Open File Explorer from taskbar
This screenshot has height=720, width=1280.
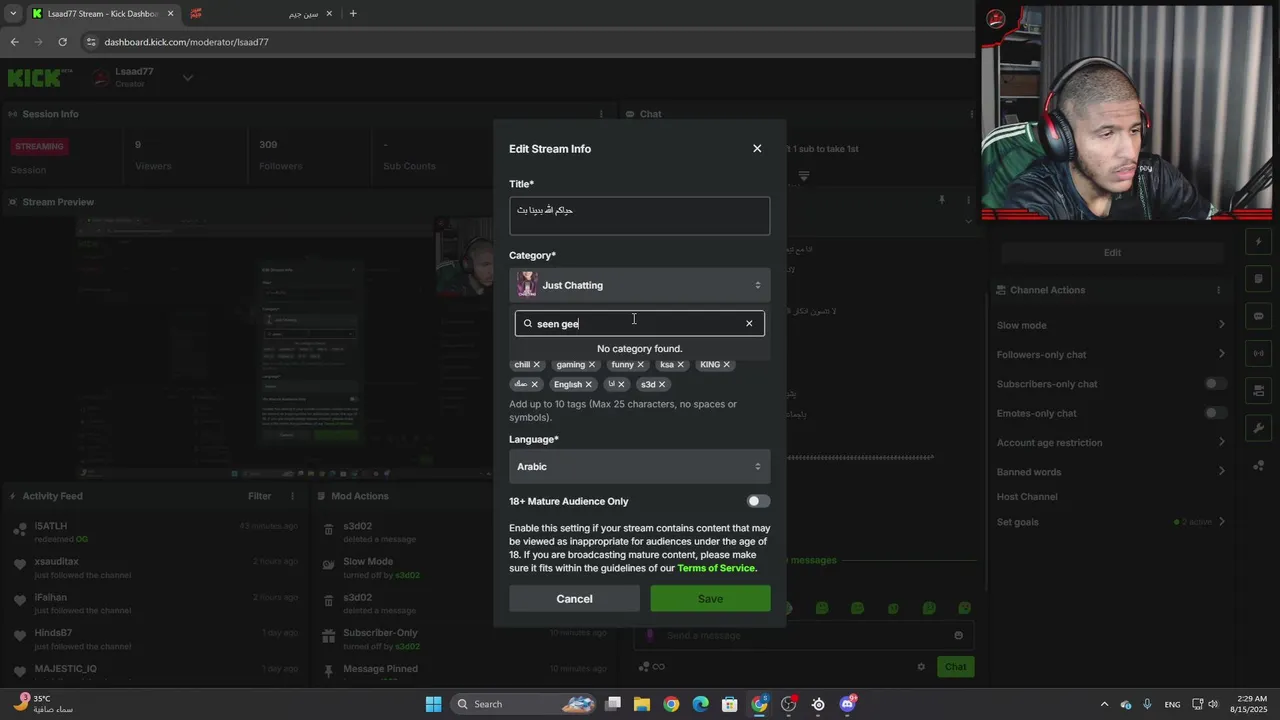[641, 704]
